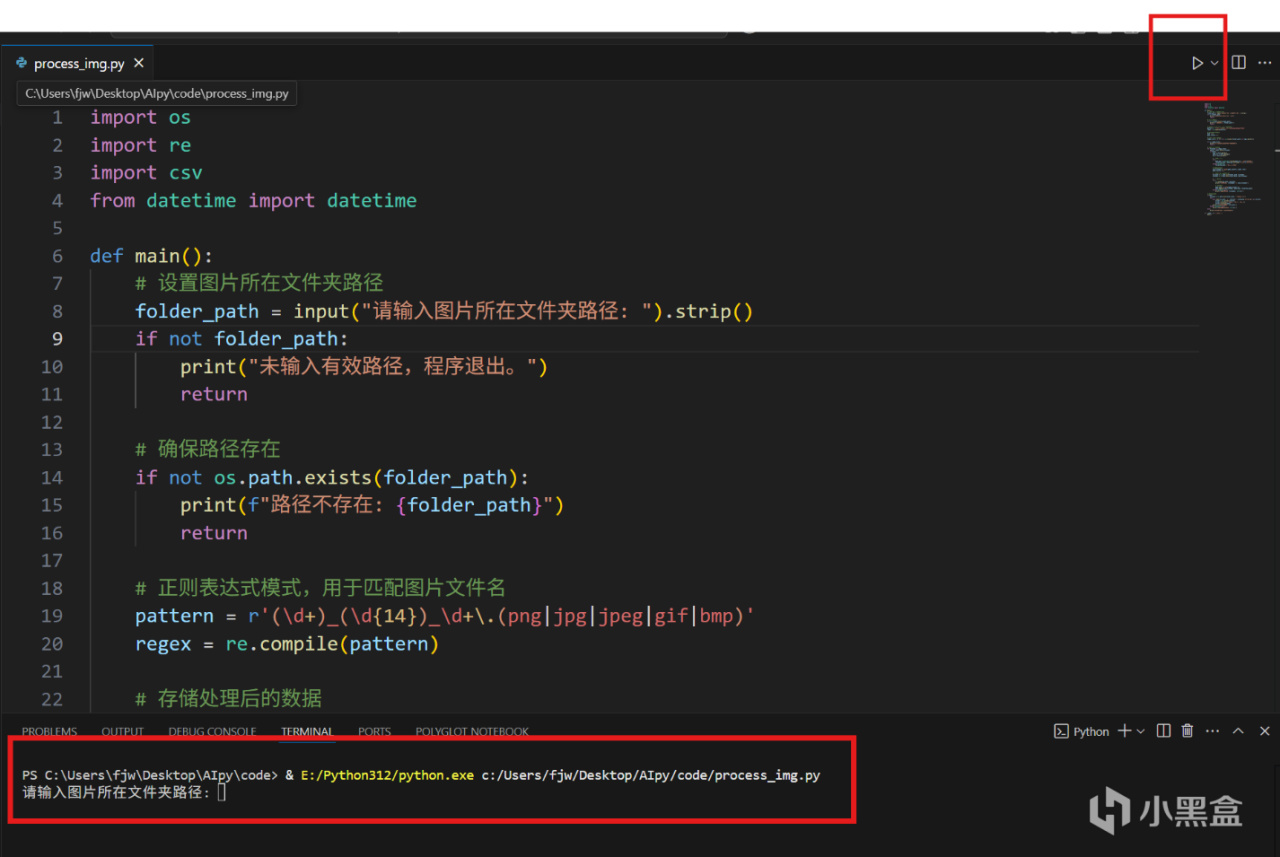
Task: Select the process_img.py editor tab
Action: (80, 63)
